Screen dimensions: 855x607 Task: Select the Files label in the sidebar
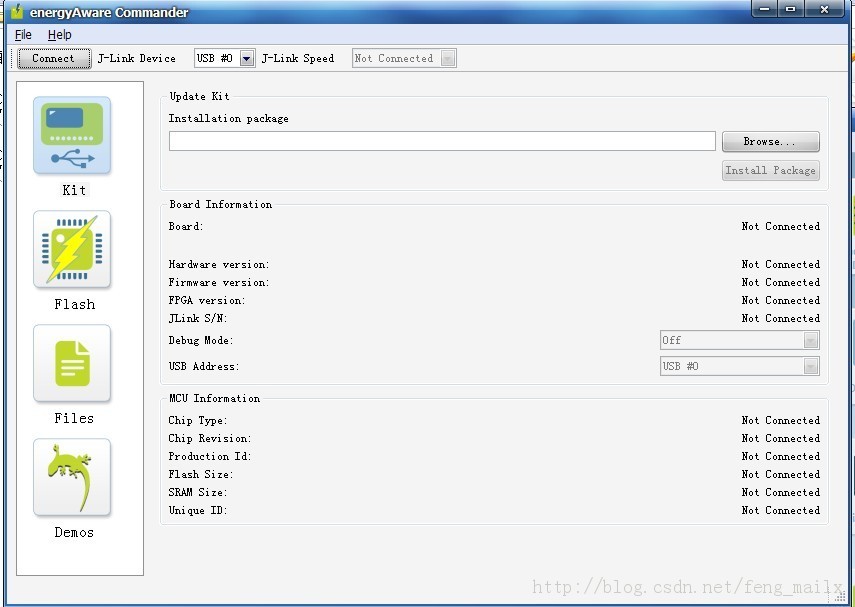(74, 418)
